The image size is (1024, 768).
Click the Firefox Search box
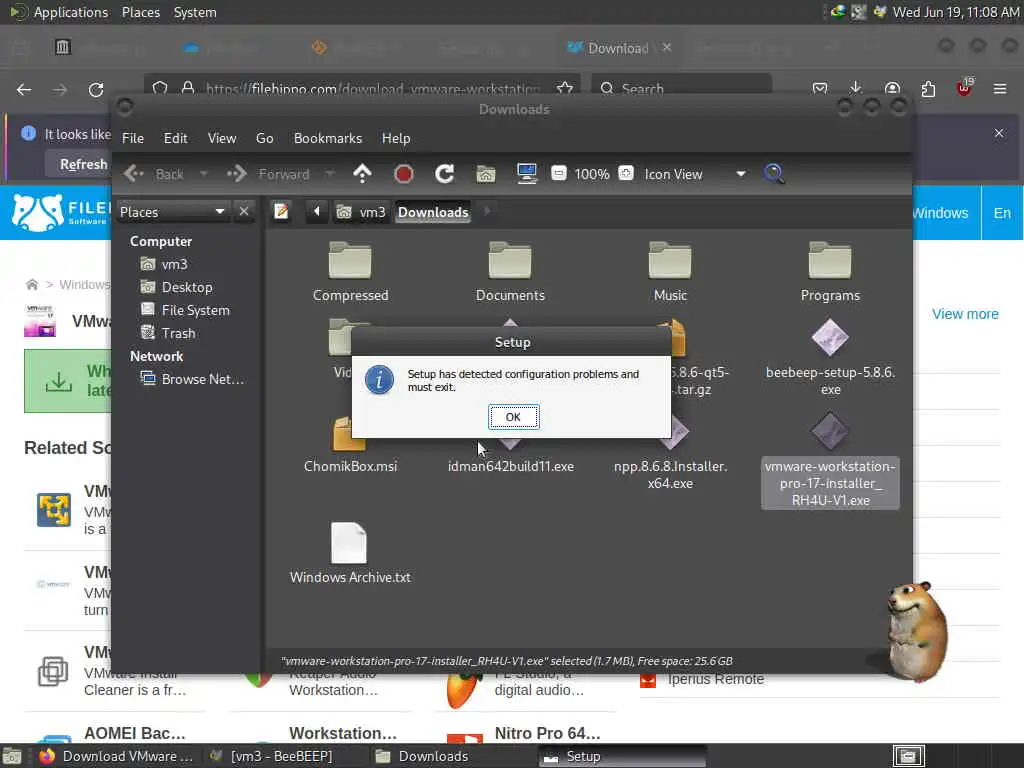[682, 89]
